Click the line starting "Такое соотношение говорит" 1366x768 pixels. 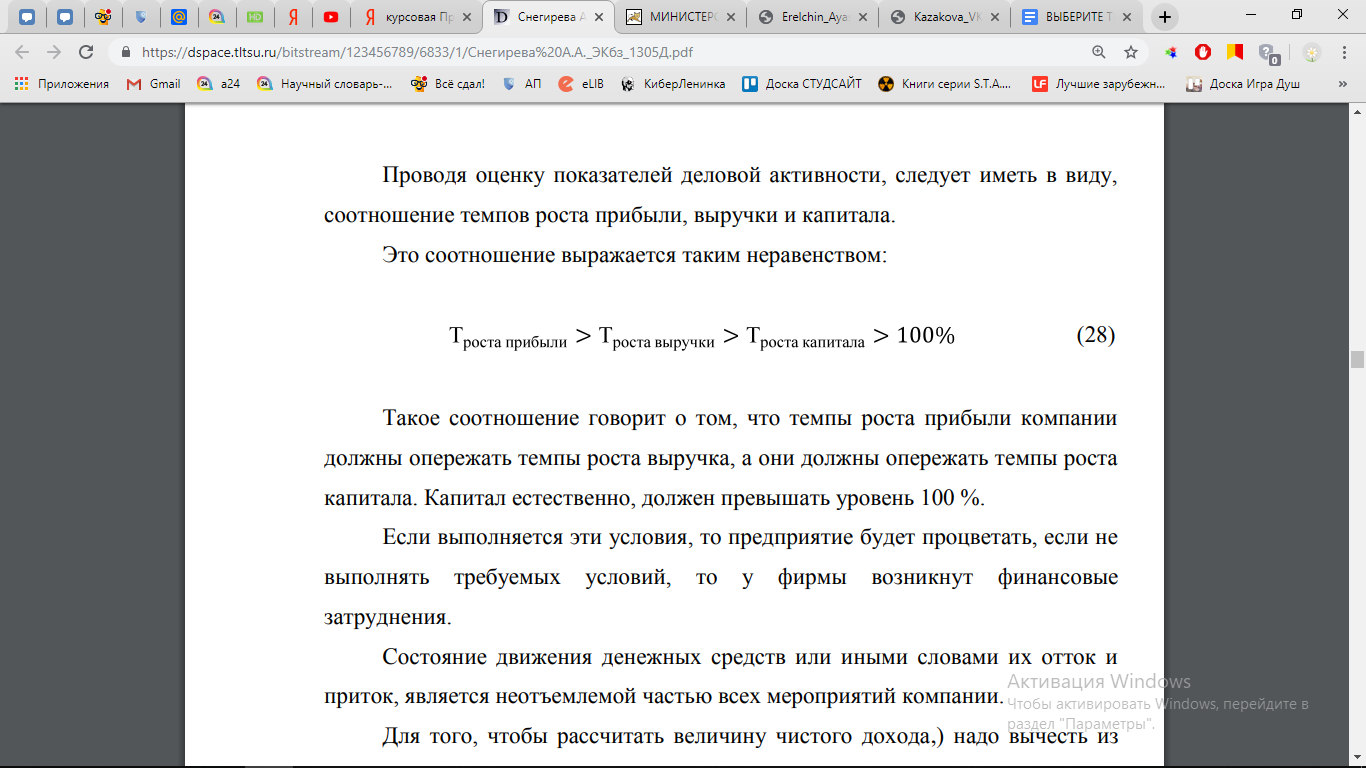[x=749, y=418]
